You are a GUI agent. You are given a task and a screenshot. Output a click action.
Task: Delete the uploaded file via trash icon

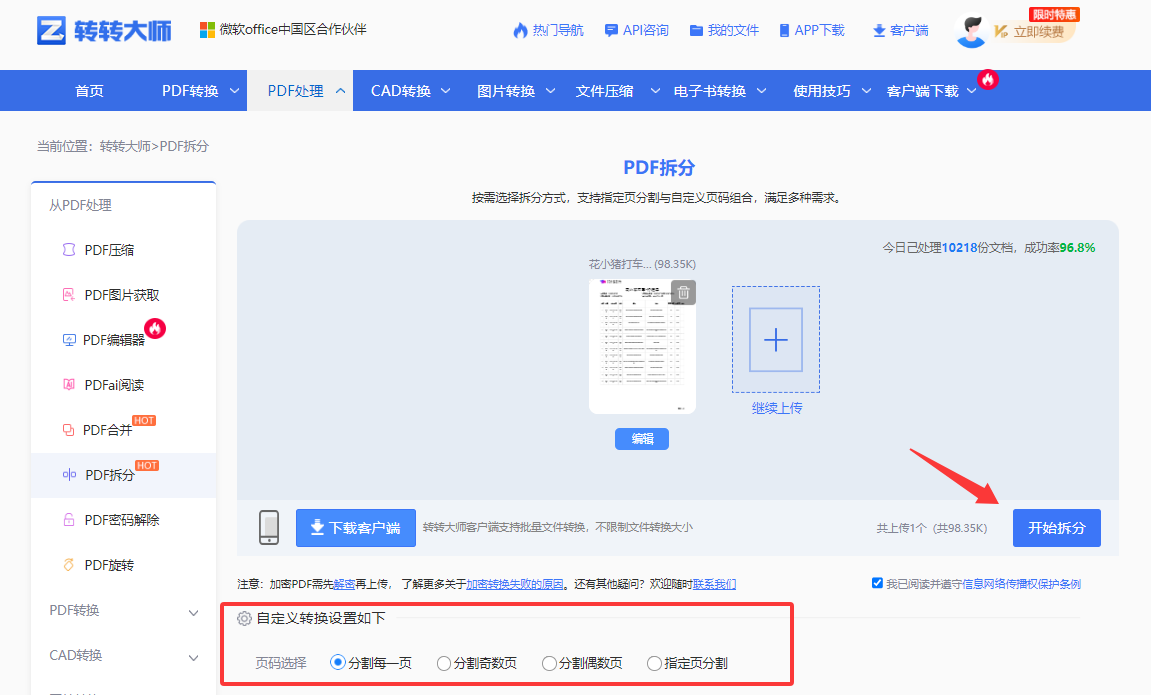(x=683, y=292)
